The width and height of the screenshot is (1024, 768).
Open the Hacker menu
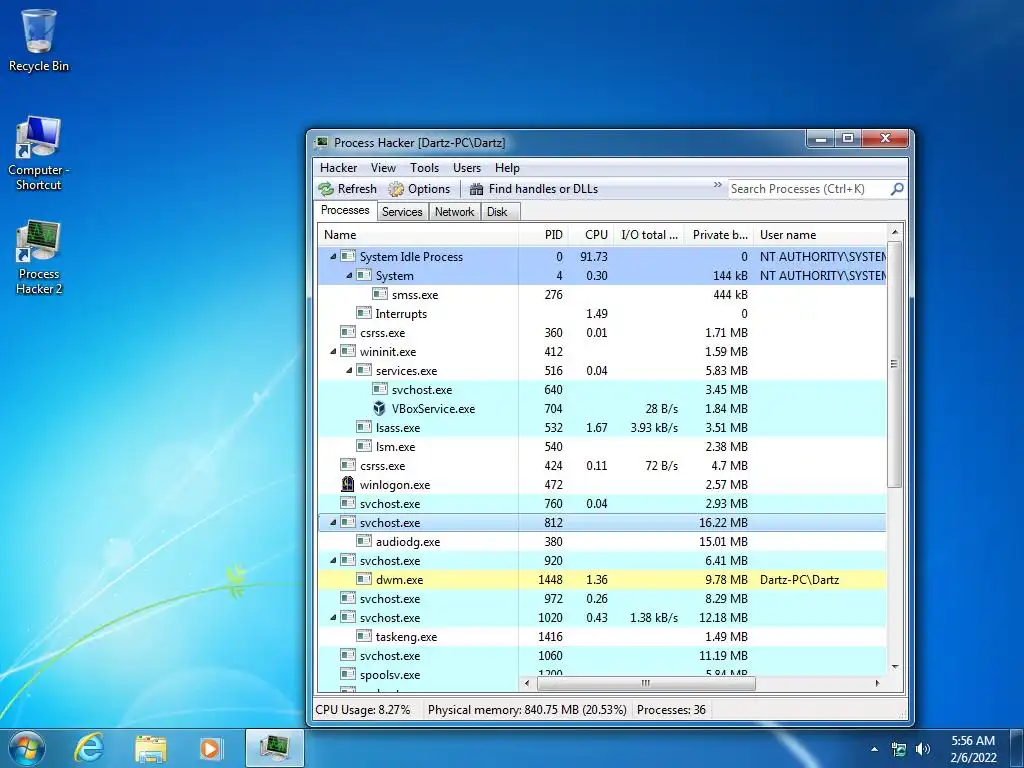point(338,168)
